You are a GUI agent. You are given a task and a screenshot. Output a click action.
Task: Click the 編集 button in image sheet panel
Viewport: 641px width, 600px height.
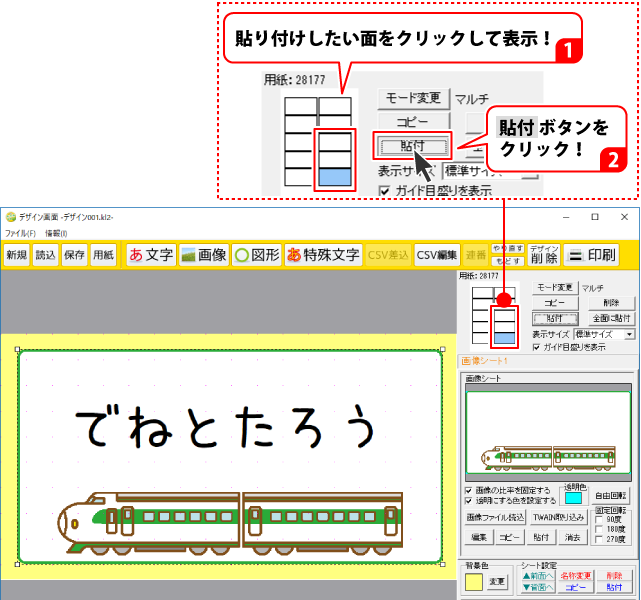coord(479,537)
